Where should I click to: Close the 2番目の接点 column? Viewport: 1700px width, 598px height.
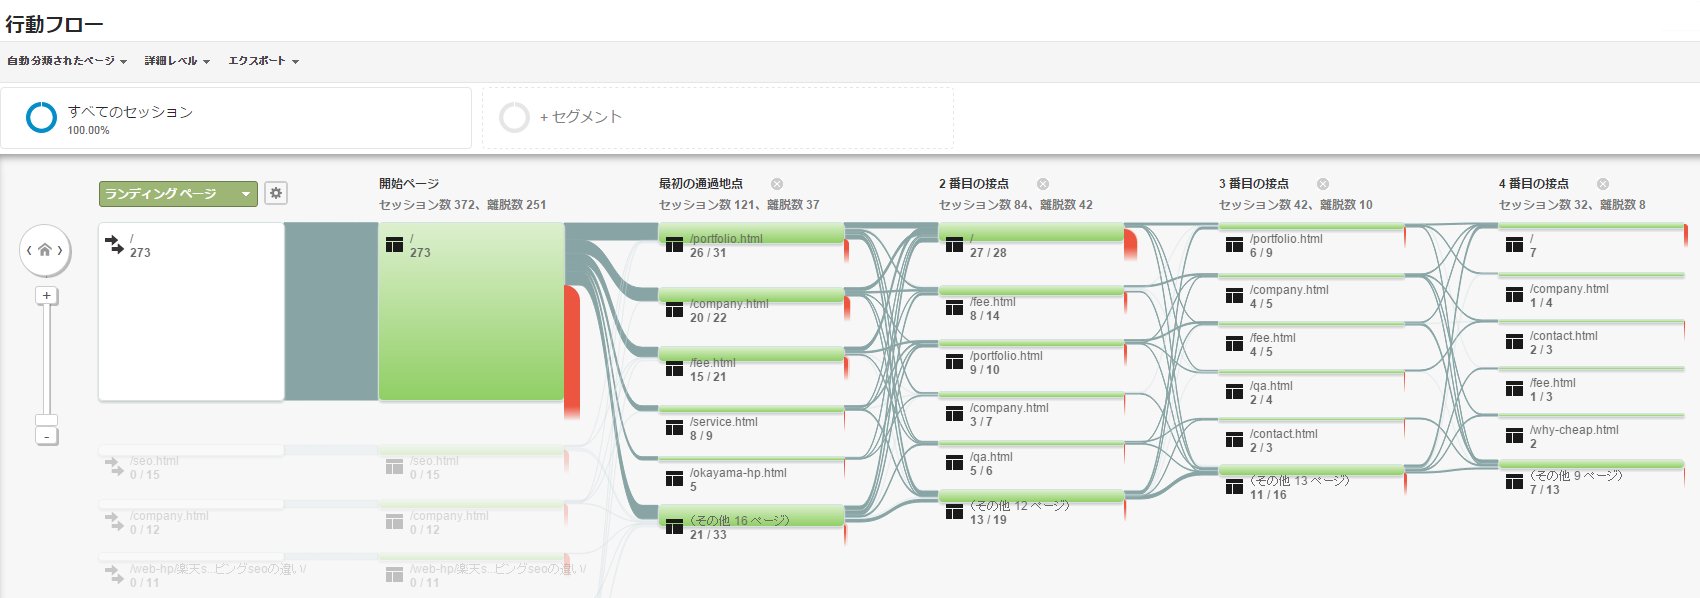(x=1043, y=184)
